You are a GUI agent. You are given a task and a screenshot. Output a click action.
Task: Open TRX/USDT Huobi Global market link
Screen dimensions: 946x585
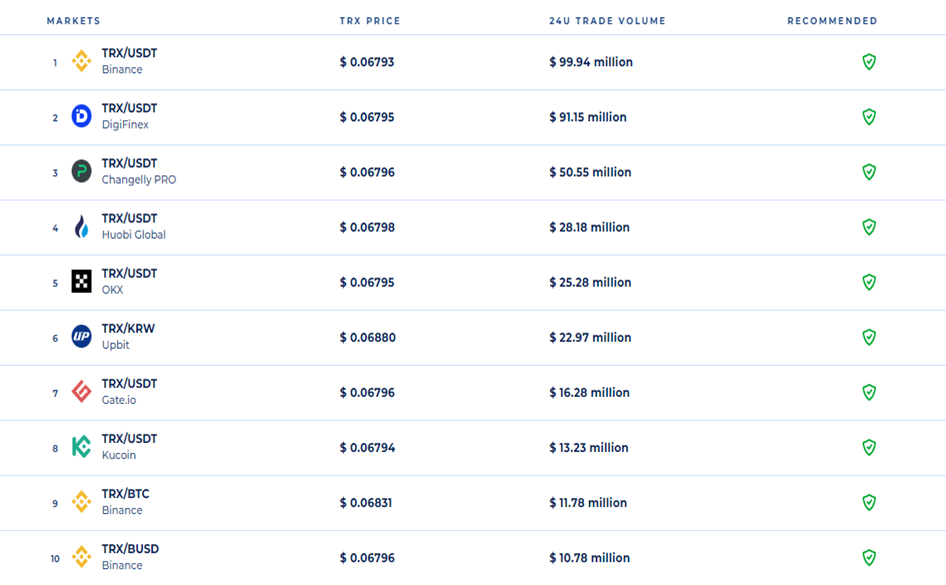pyautogui.click(x=133, y=226)
